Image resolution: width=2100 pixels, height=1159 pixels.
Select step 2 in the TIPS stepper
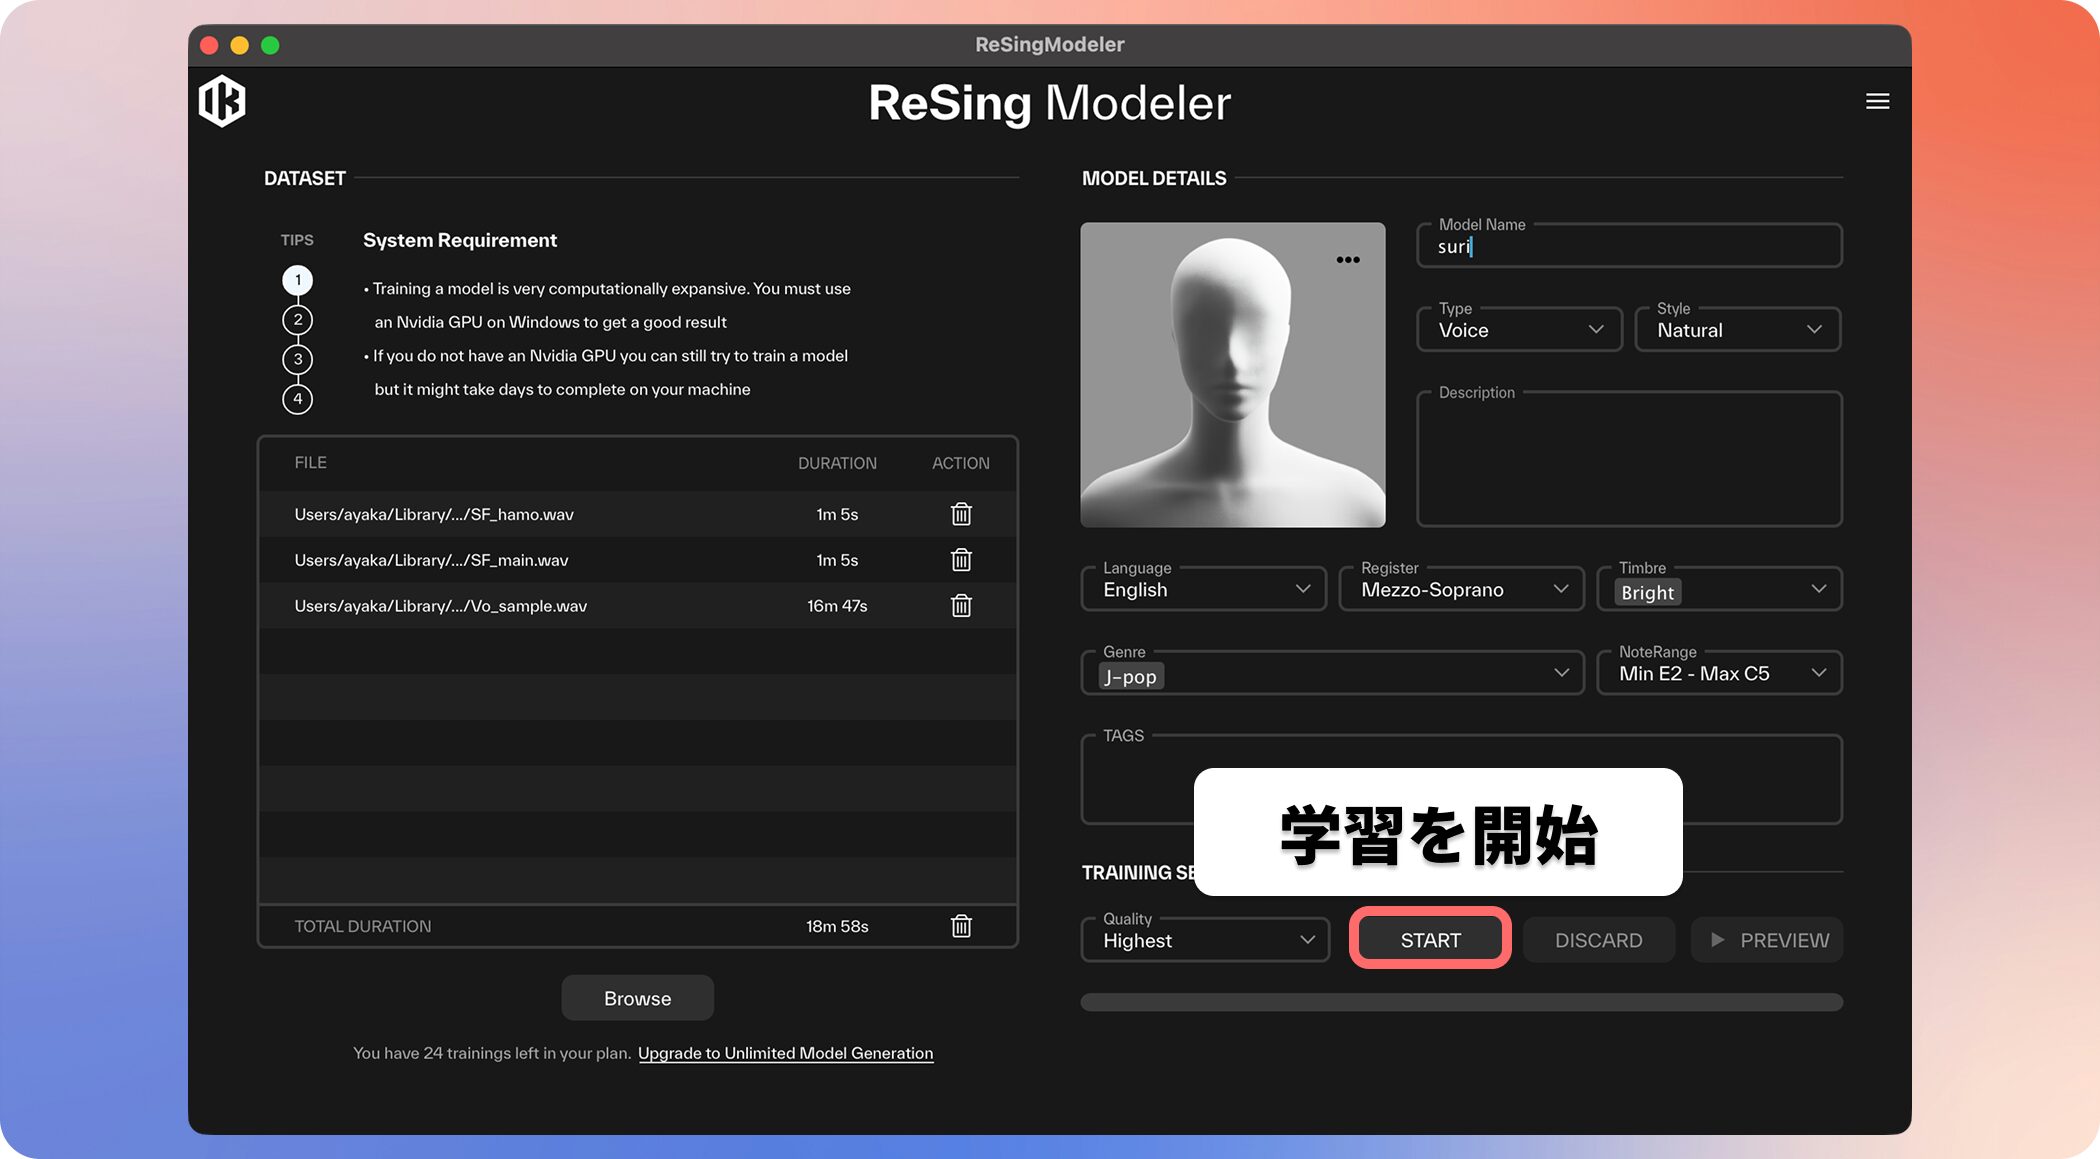pyautogui.click(x=297, y=319)
